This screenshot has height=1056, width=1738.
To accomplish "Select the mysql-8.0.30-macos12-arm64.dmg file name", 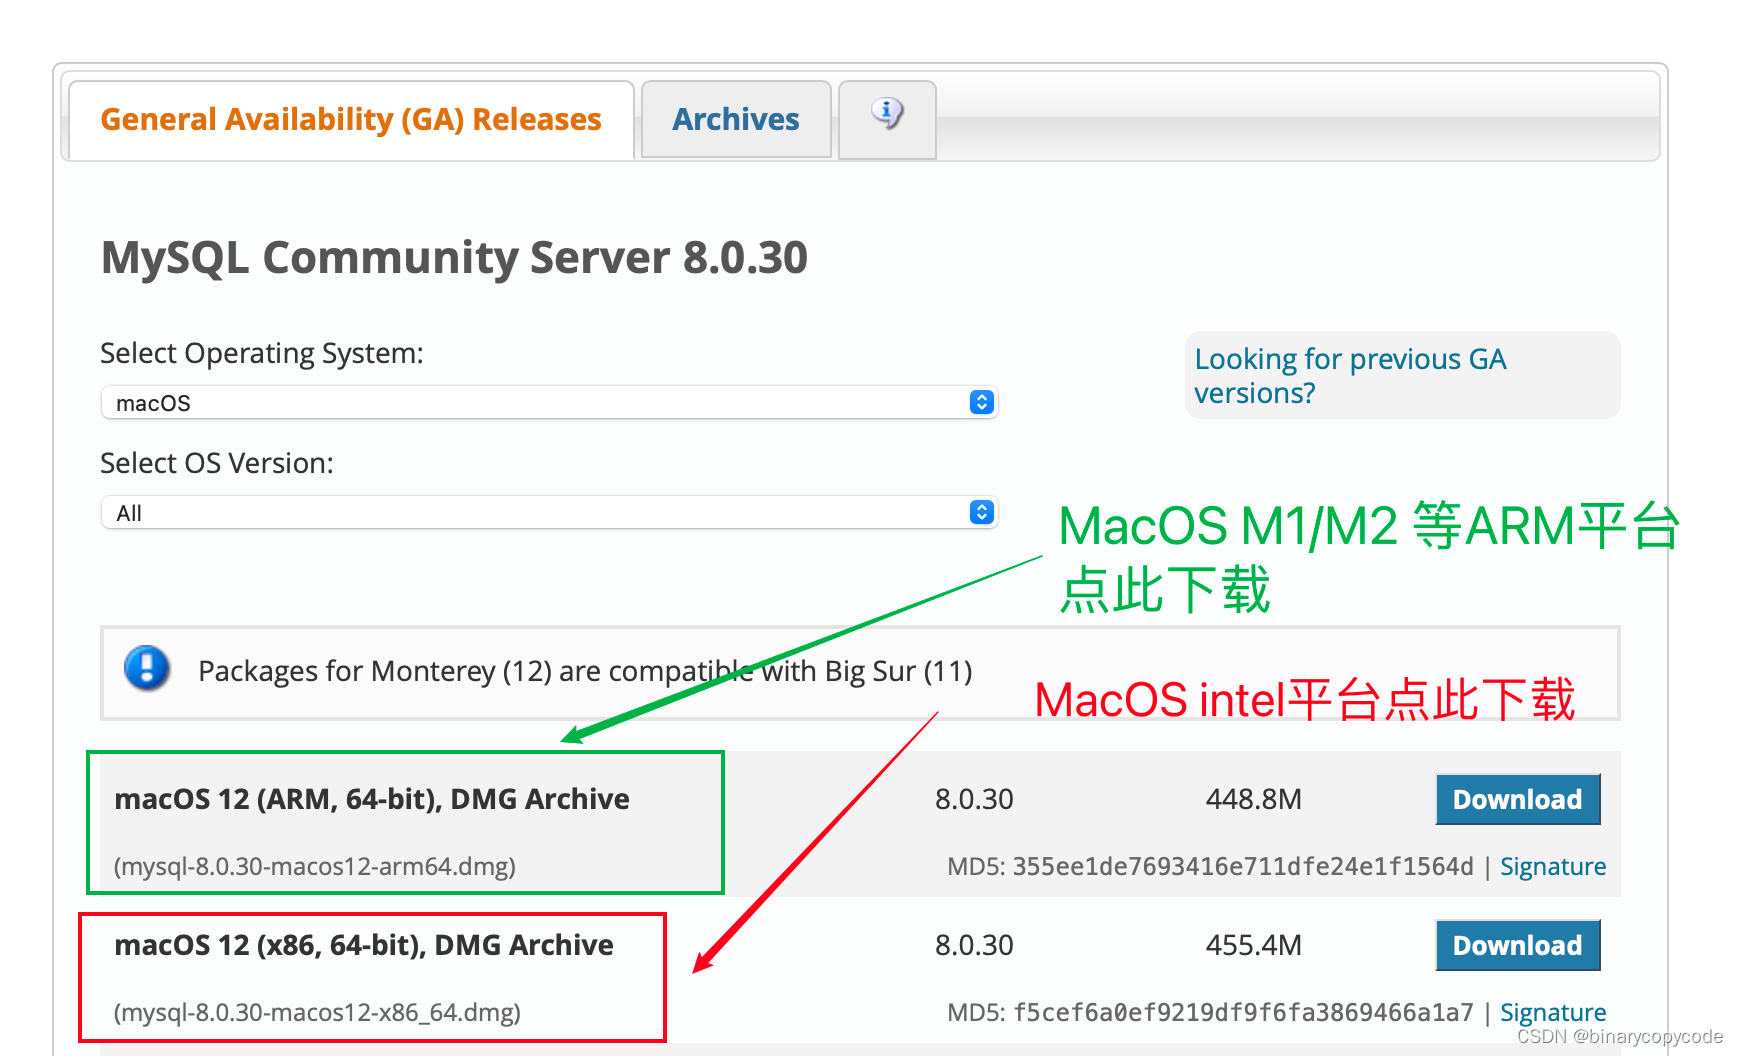I will tap(315, 866).
